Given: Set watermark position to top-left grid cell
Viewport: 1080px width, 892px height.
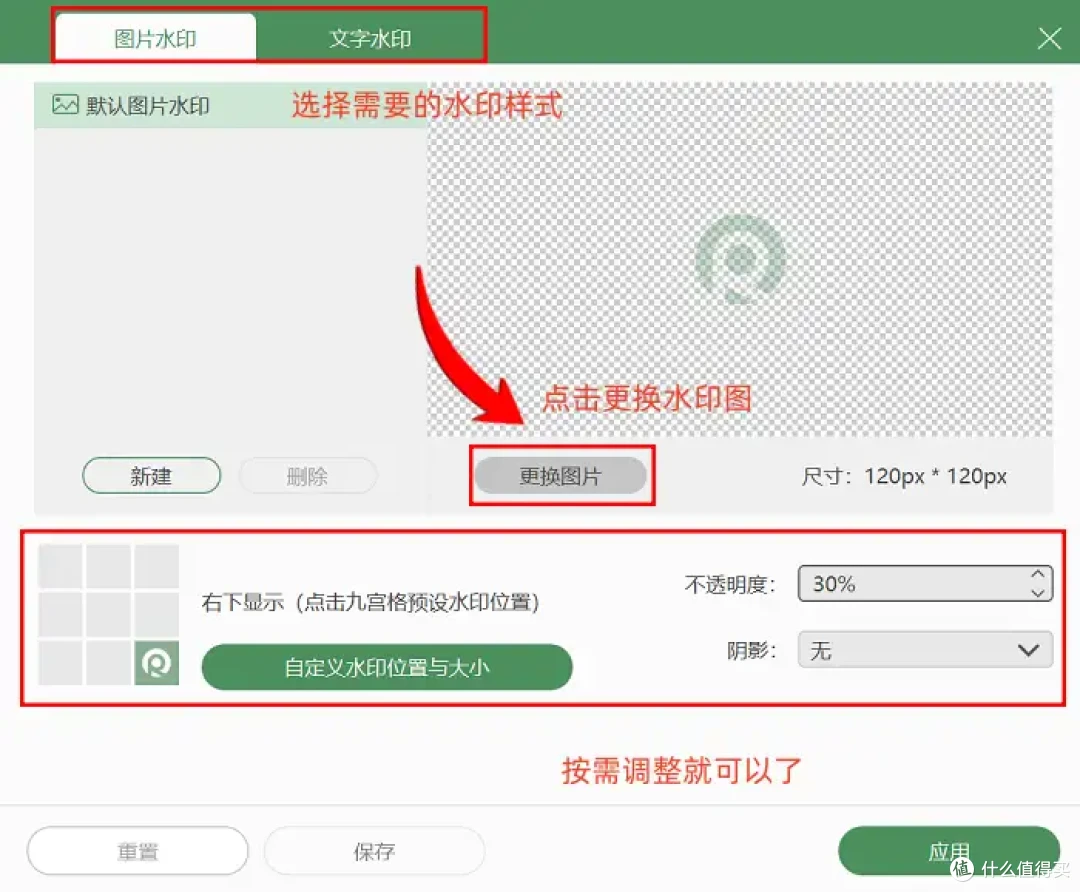Looking at the screenshot, I should point(61,566).
